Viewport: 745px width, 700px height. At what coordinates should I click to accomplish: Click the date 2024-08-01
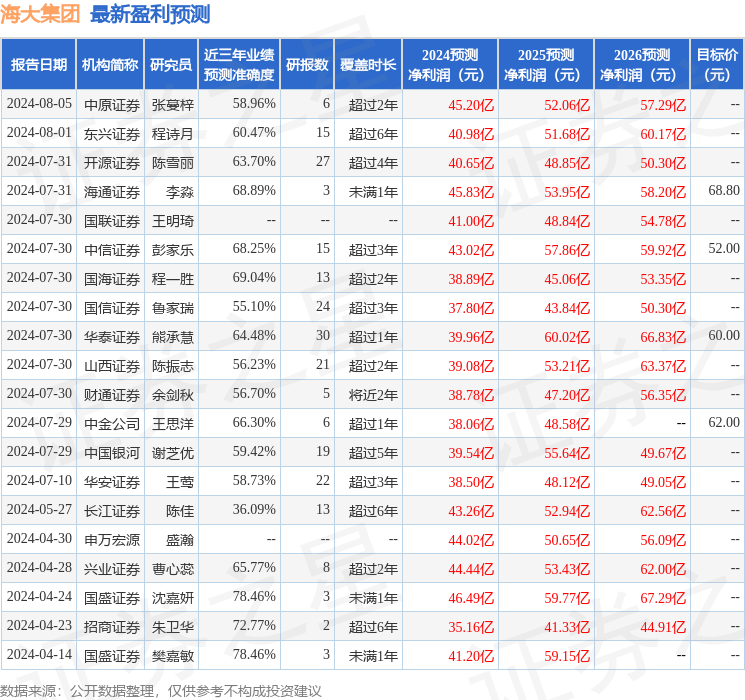pos(39,133)
